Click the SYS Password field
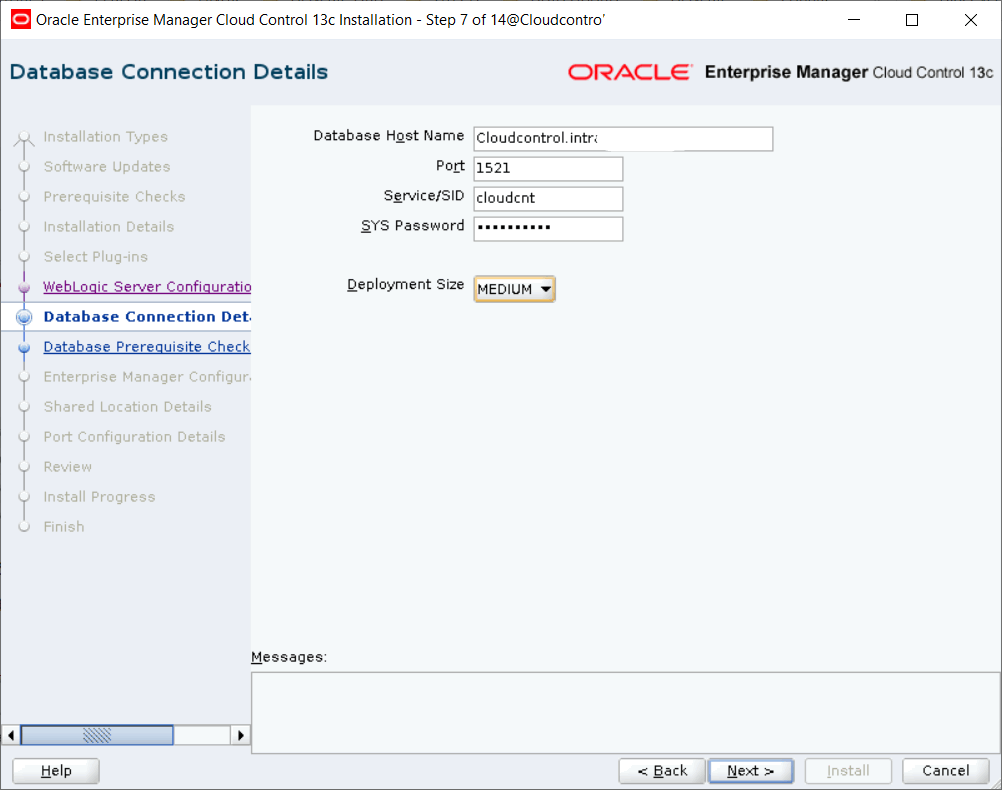1002x790 pixels. [x=548, y=229]
